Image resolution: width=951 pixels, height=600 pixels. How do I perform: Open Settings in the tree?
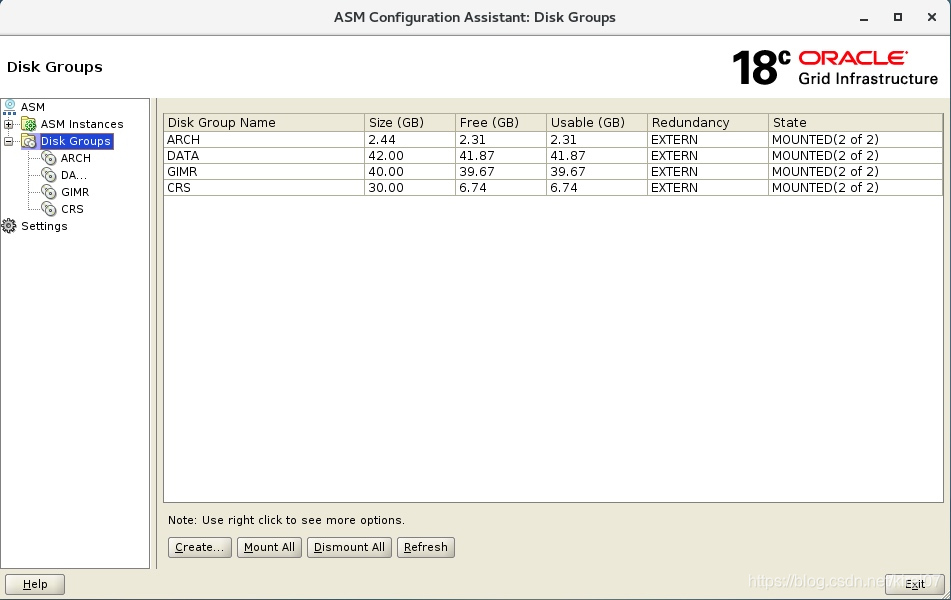(x=44, y=226)
